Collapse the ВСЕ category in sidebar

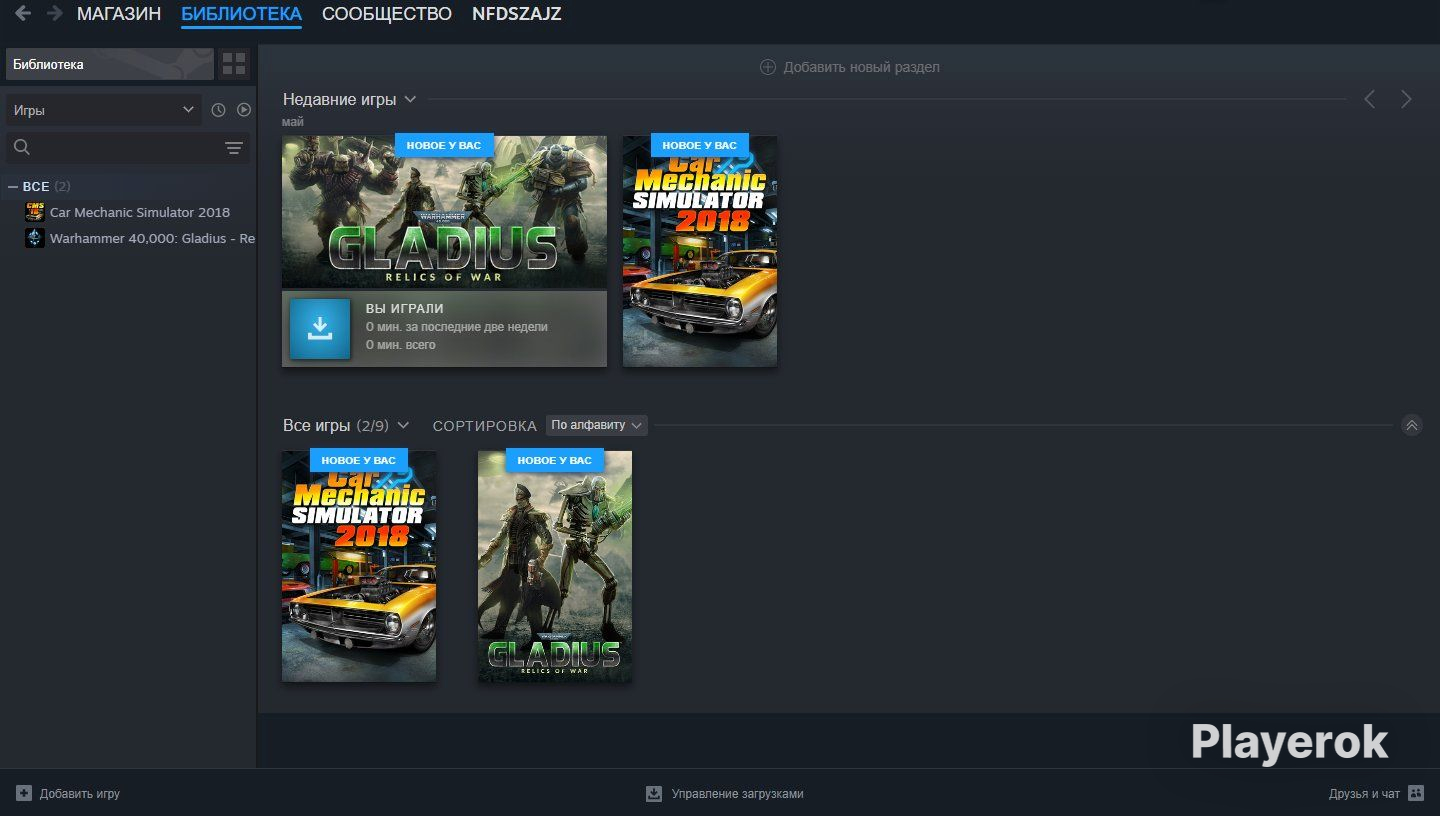[13, 186]
